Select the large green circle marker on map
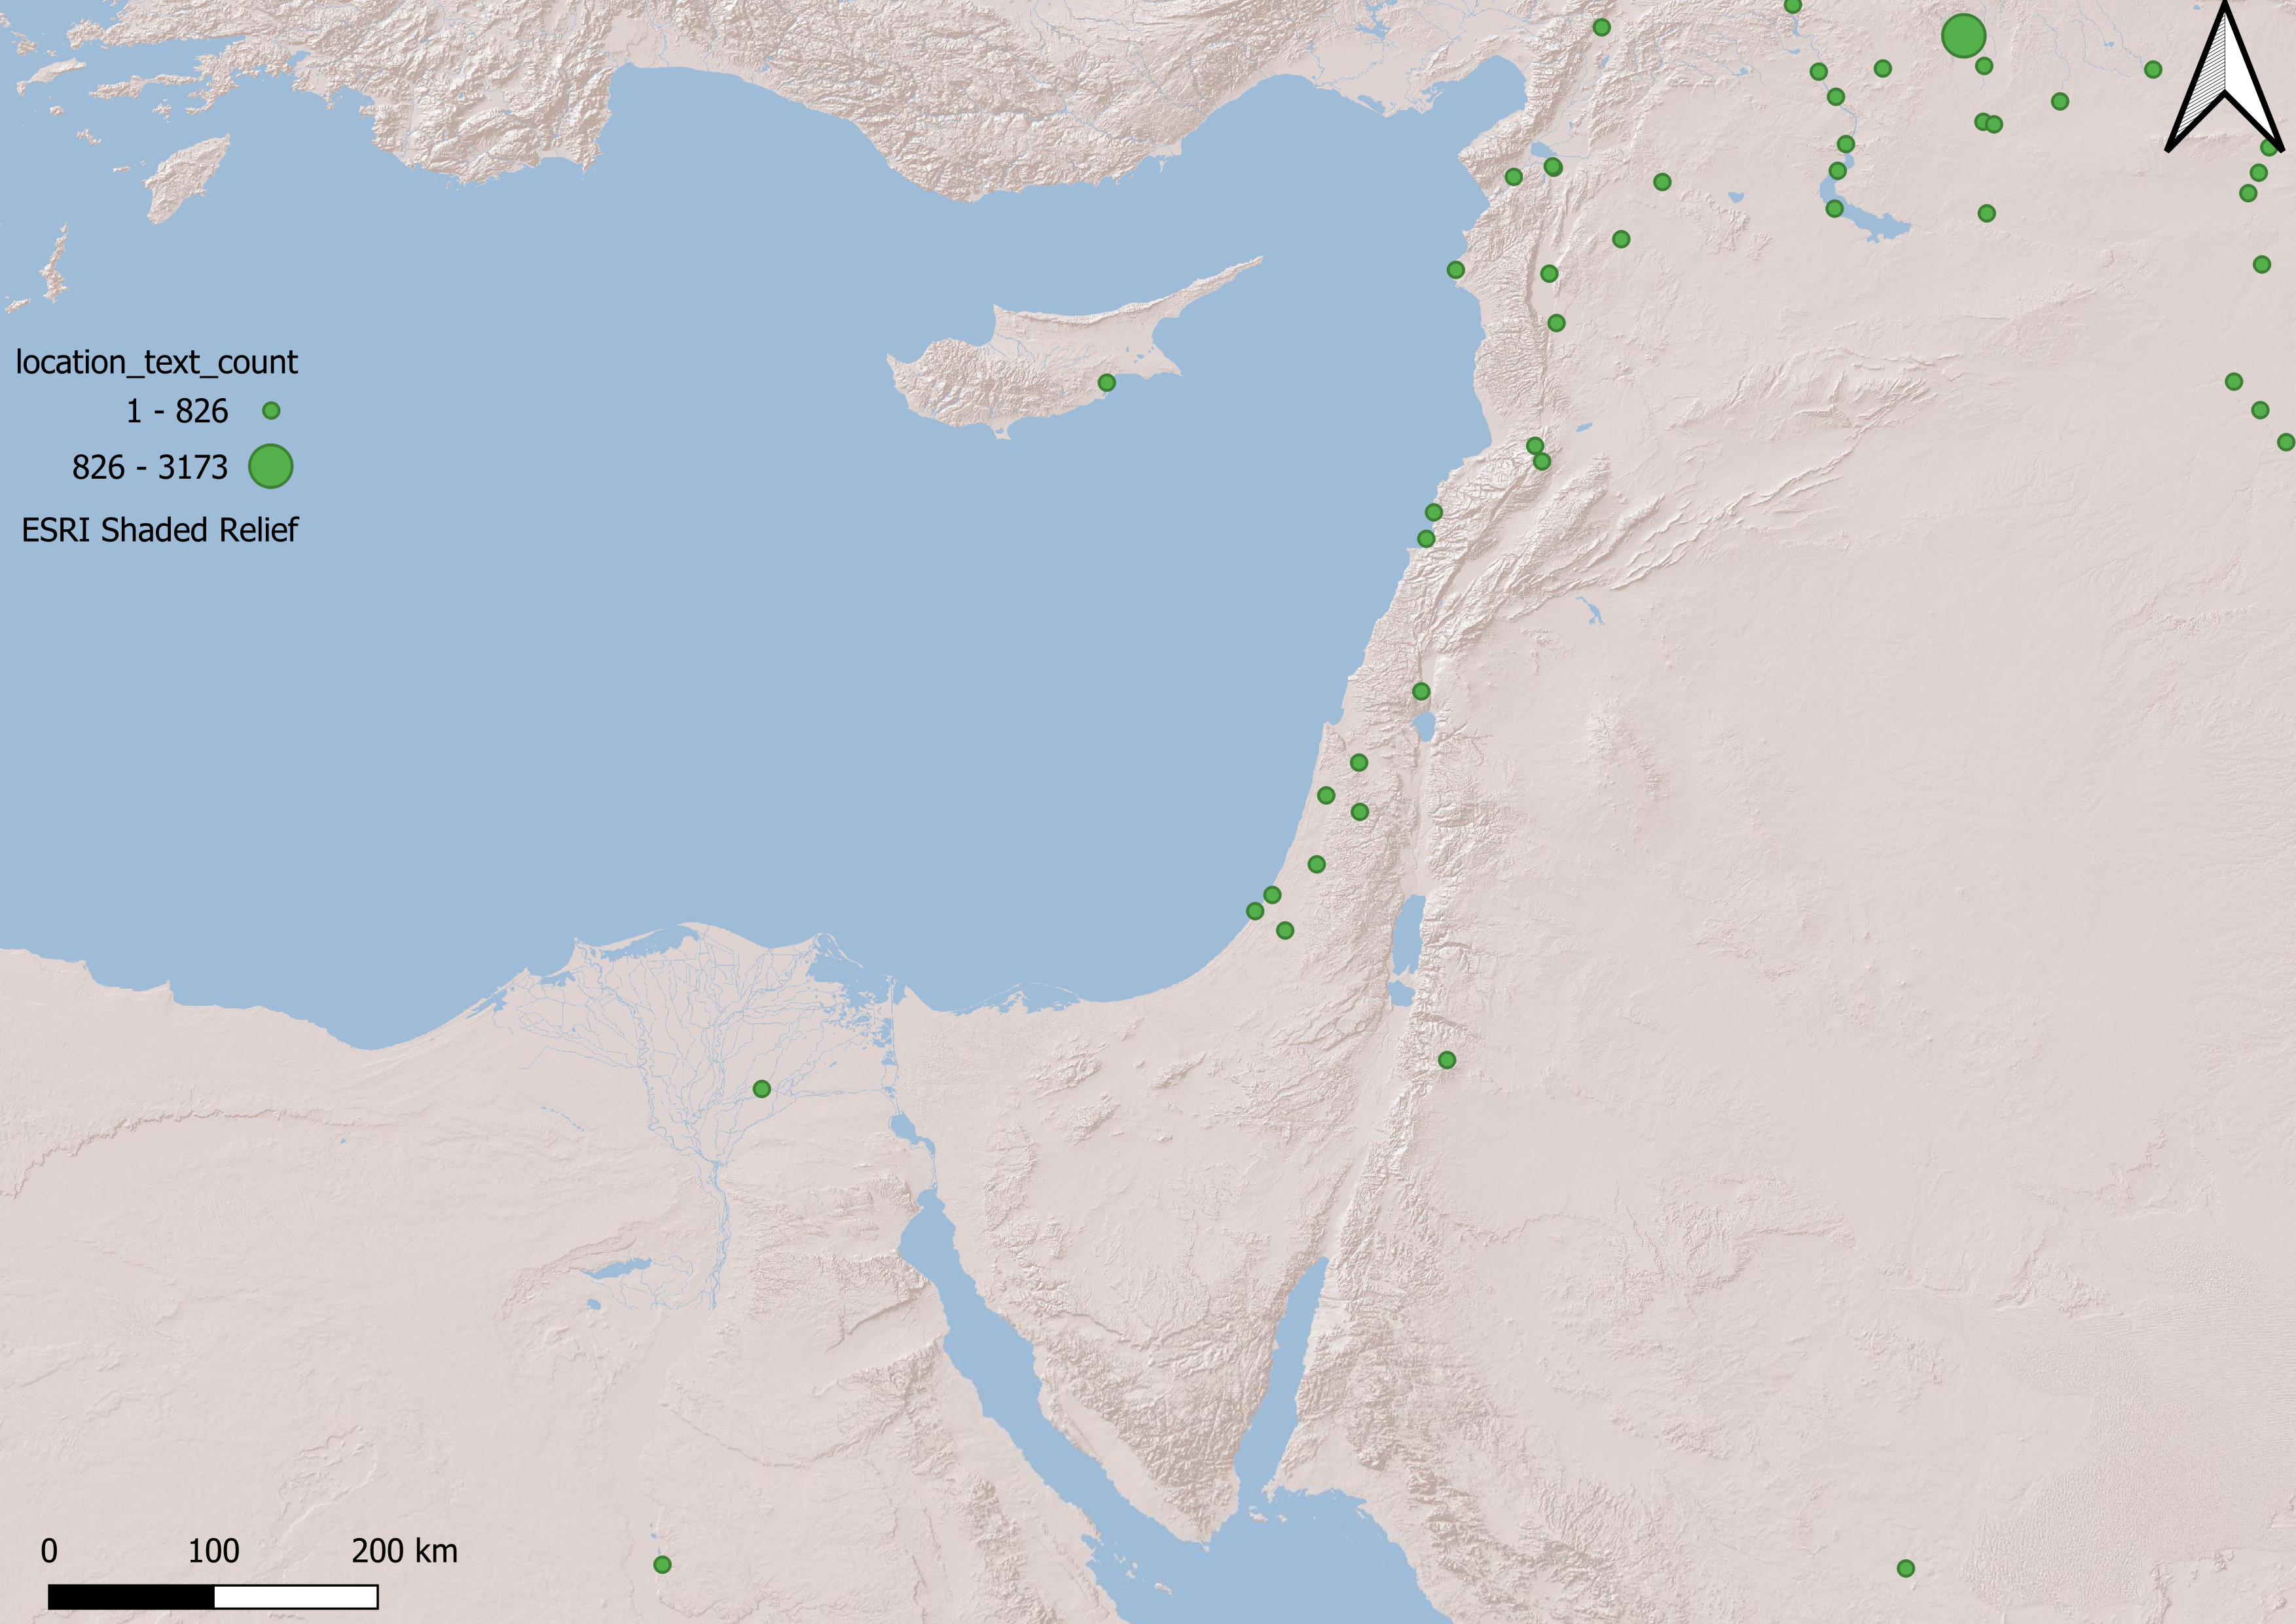 [x=1963, y=37]
